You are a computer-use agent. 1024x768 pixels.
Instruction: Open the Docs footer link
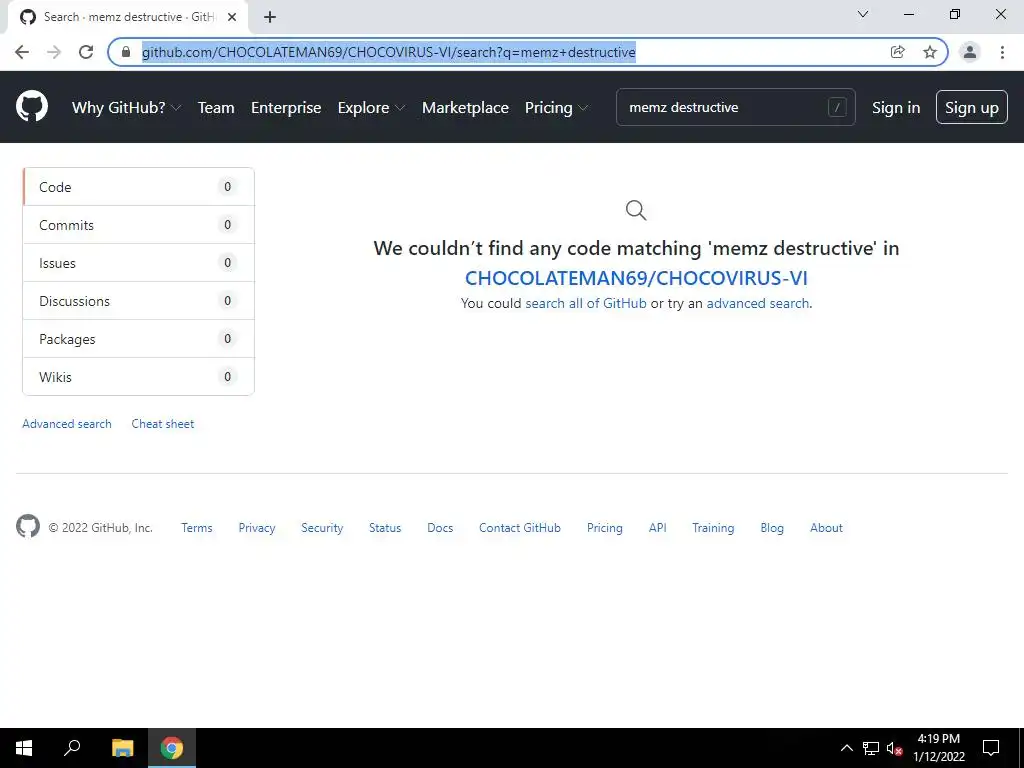[440, 528]
